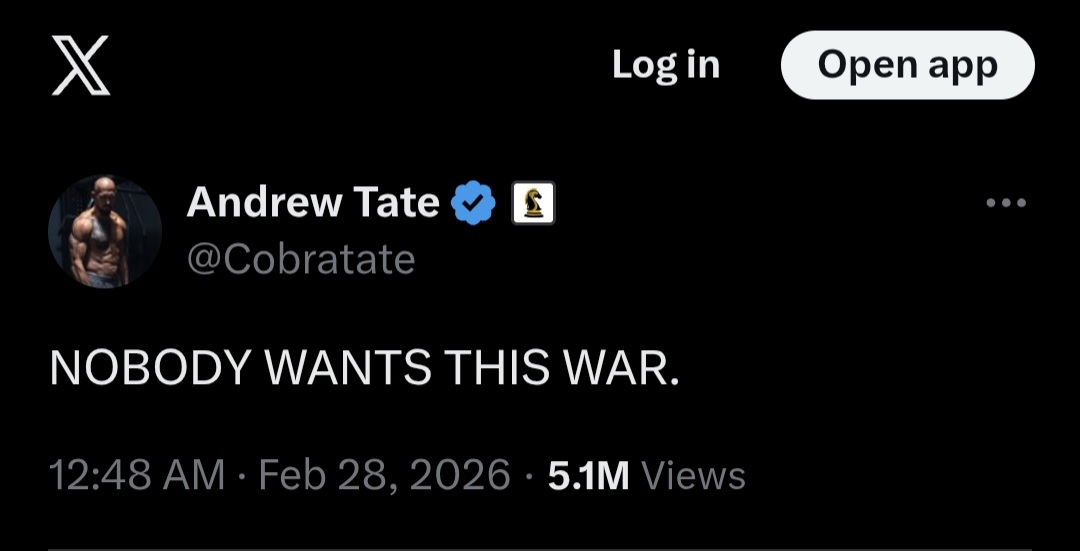Image resolution: width=1080 pixels, height=551 pixels.
Task: Visit the @Cobratate handle link
Action: 301,260
